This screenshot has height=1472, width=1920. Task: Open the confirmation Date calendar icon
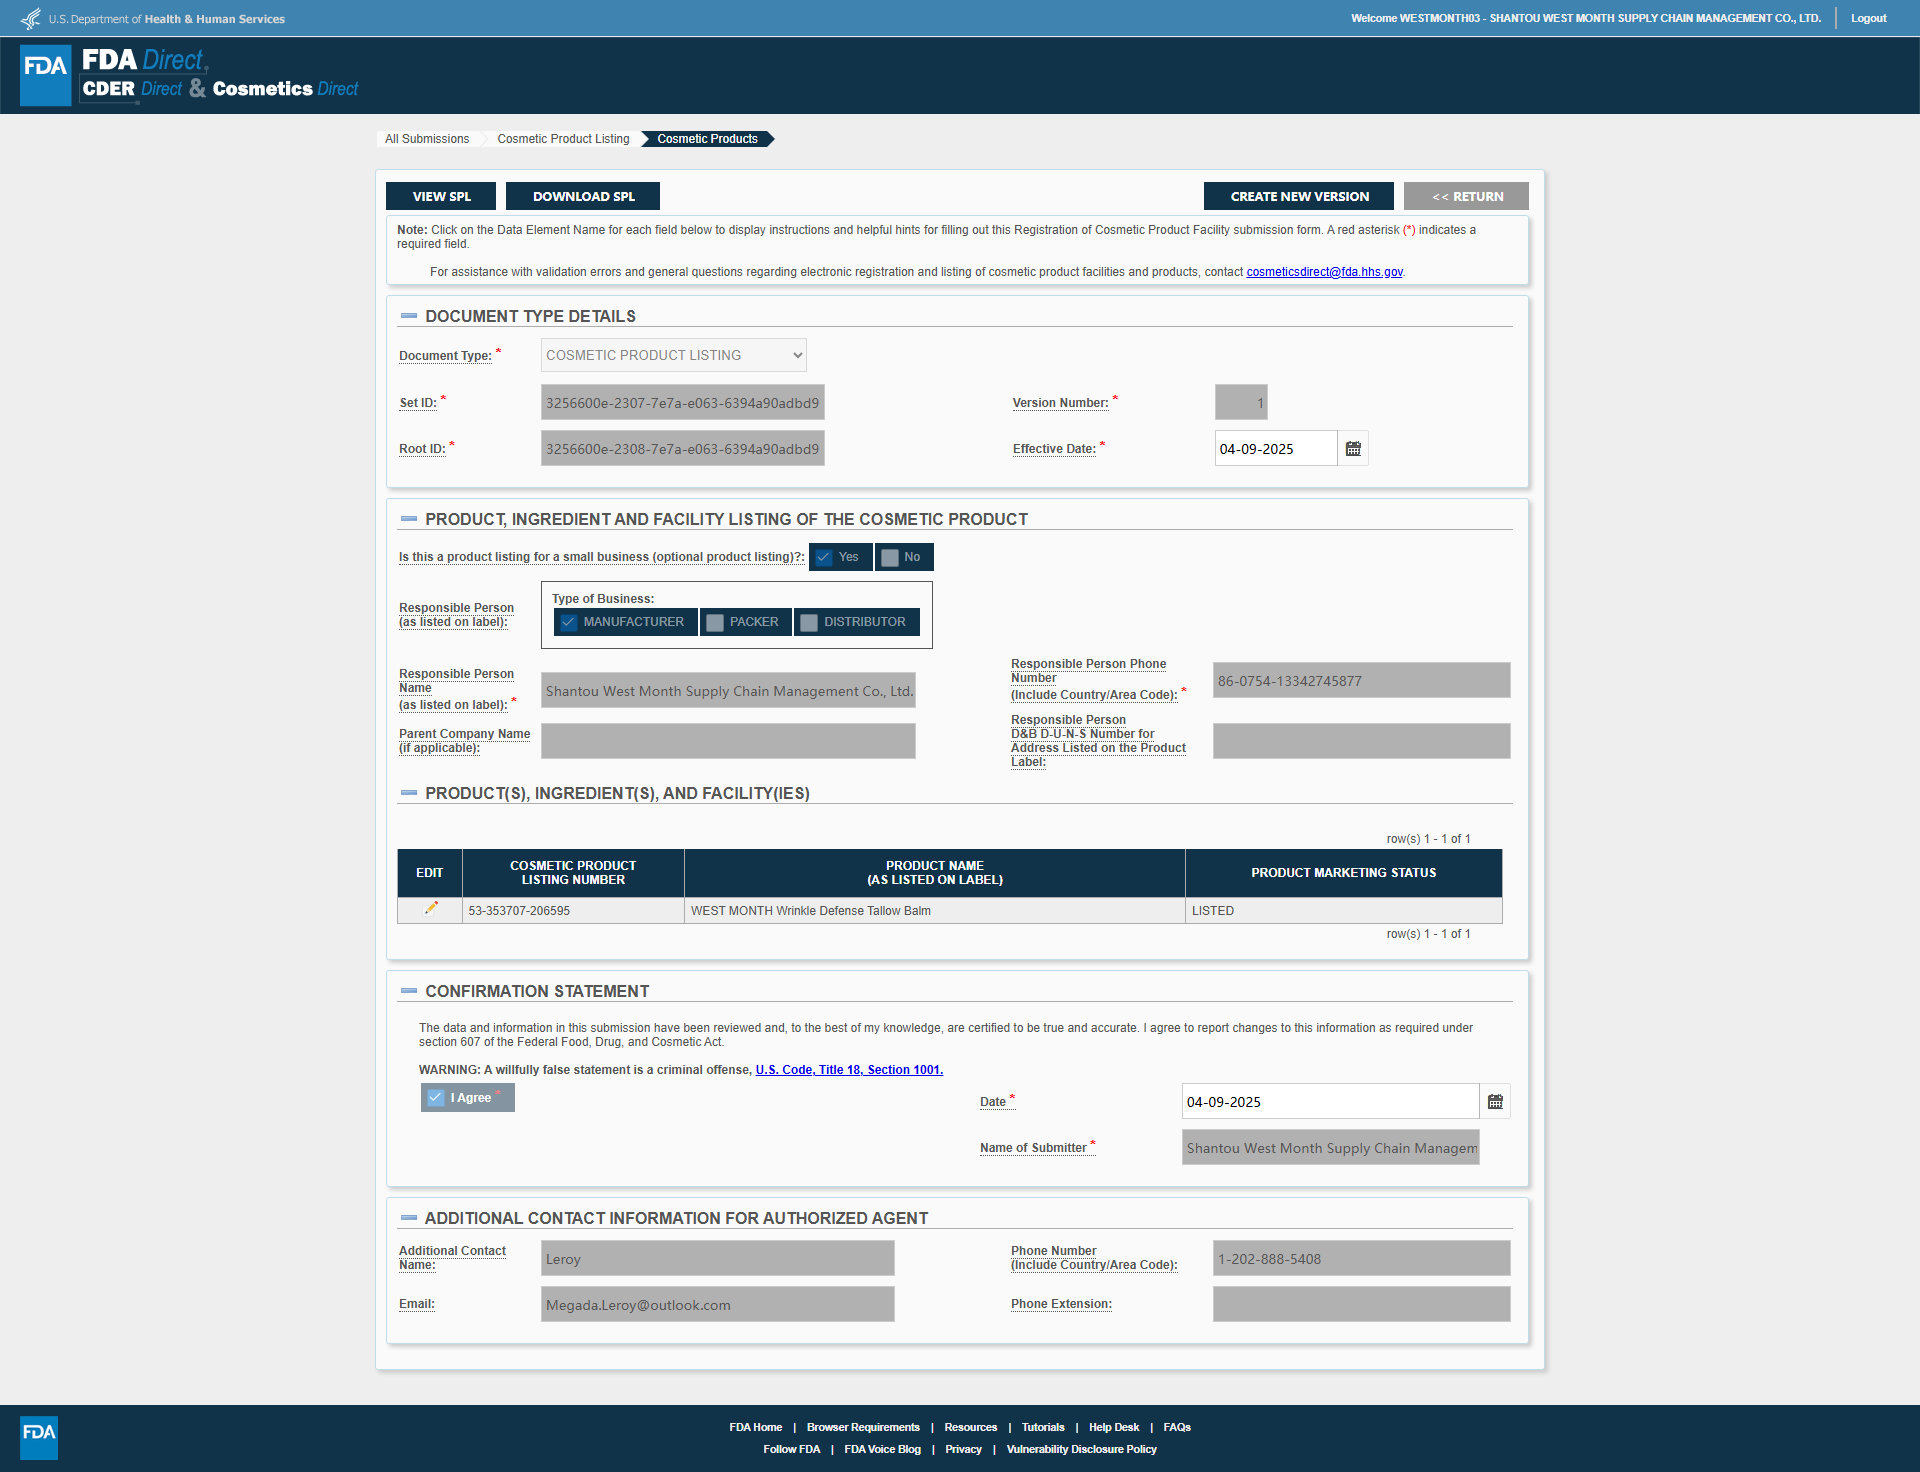tap(1495, 1102)
